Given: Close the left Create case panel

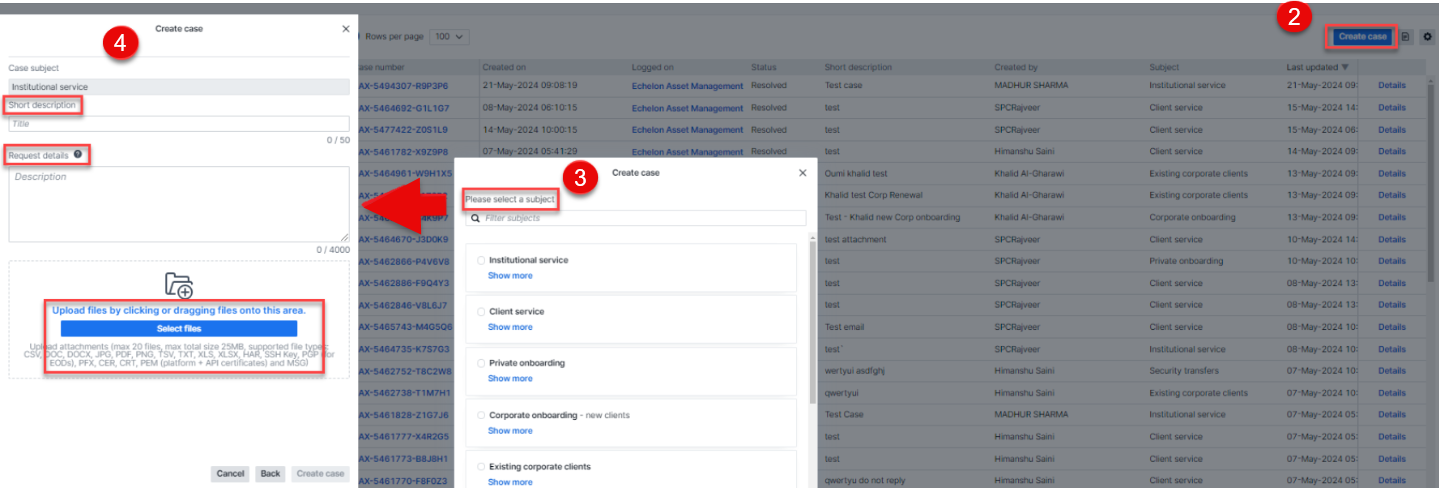Looking at the screenshot, I should [x=345, y=29].
